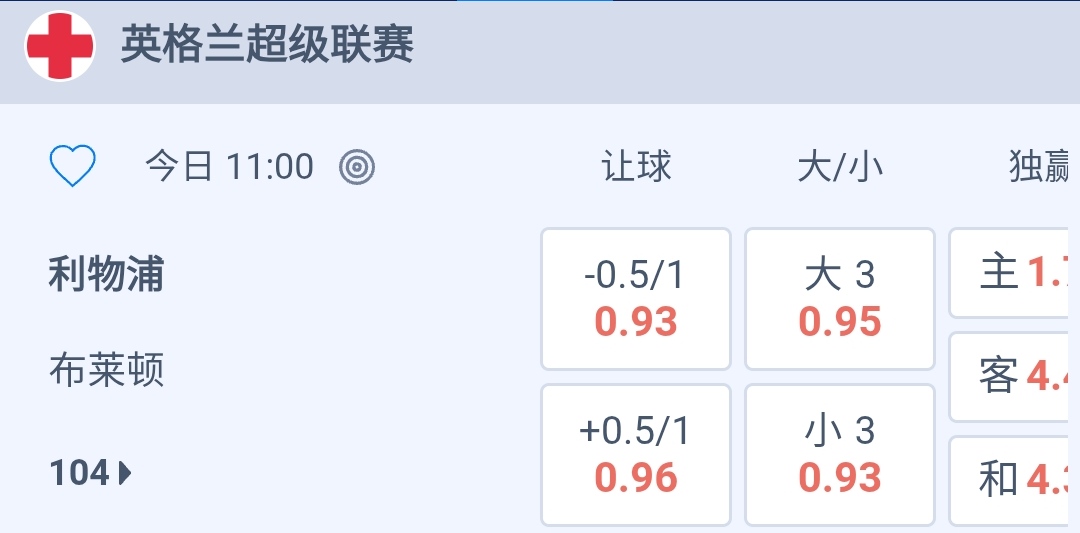
Task: Select handicap +0.5/1 at 0.96 odds
Action: click(x=636, y=454)
